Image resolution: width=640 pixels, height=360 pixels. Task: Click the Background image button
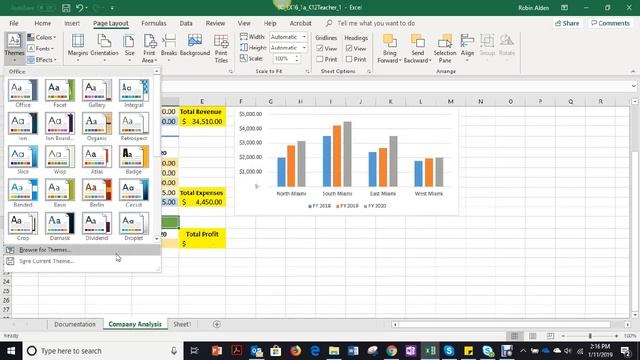[195, 46]
